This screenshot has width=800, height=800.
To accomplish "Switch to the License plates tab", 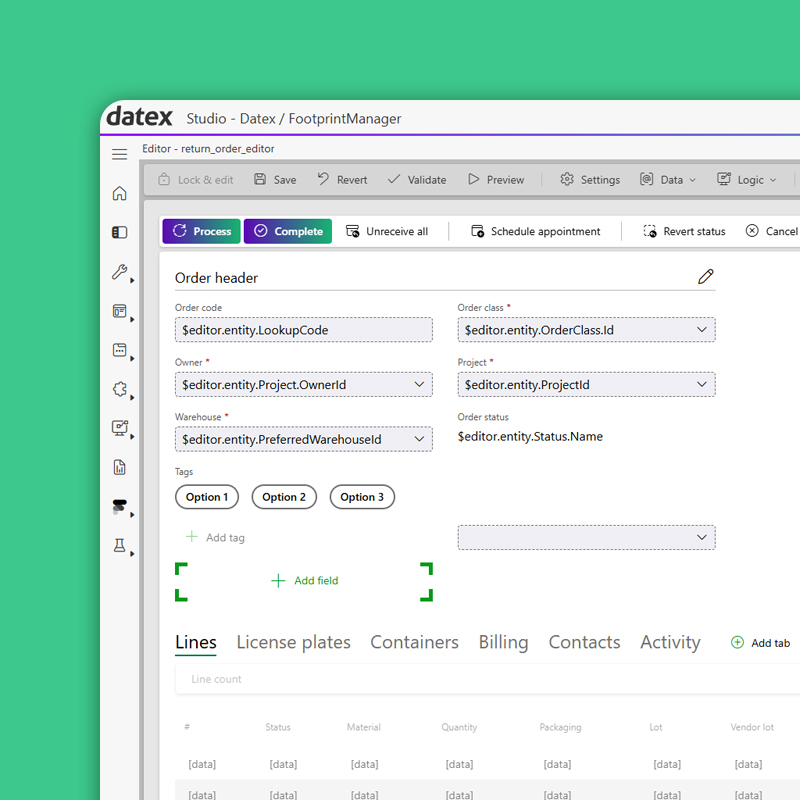I will [x=293, y=642].
